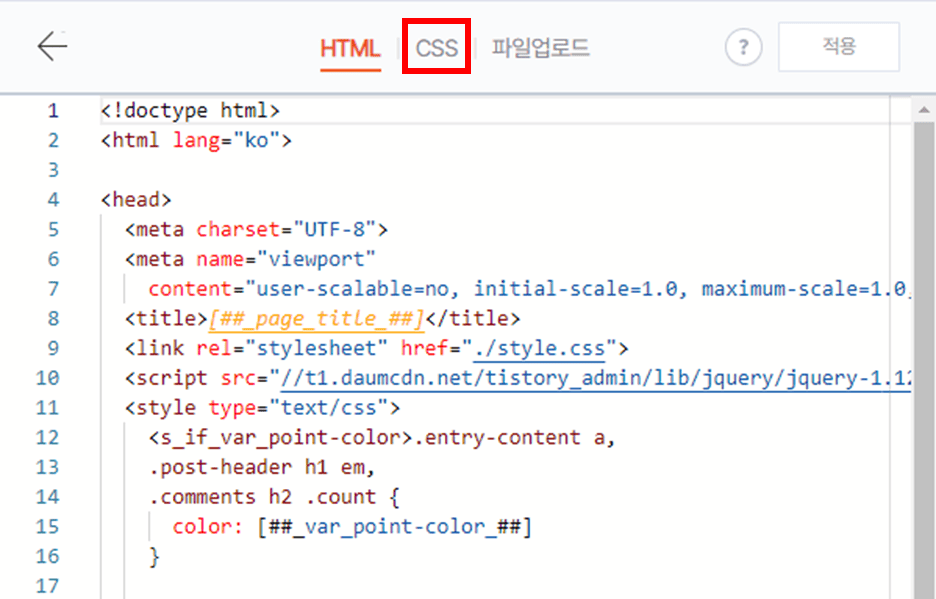Viewport: 936px width, 599px height.
Task: Switch to the HTML tab
Action: click(x=351, y=46)
